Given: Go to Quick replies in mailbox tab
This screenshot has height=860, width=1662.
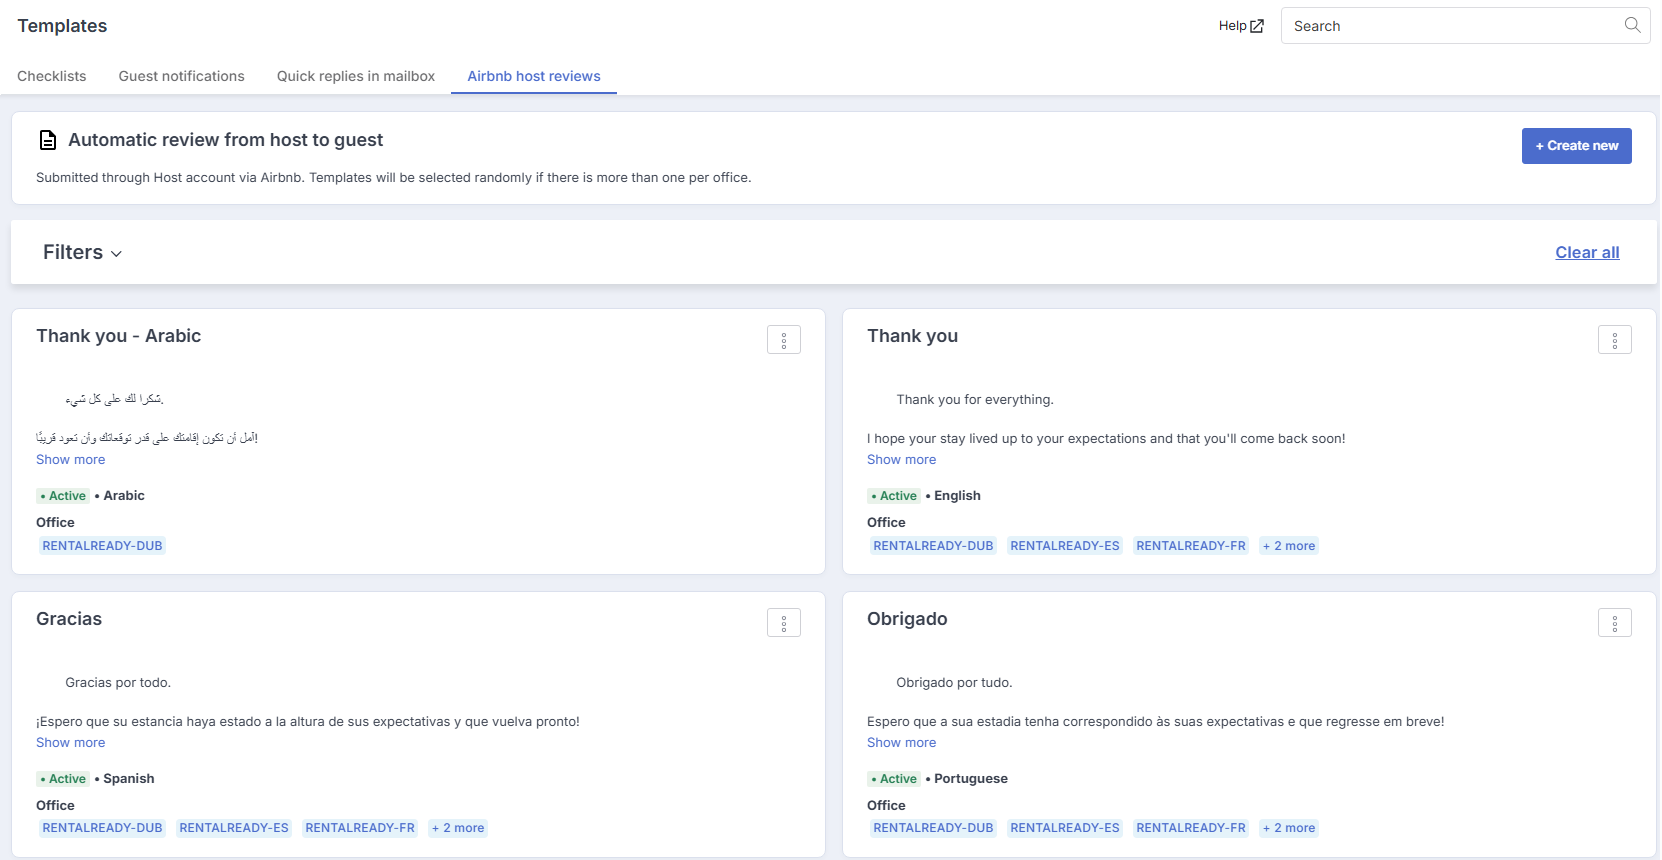Looking at the screenshot, I should (356, 76).
